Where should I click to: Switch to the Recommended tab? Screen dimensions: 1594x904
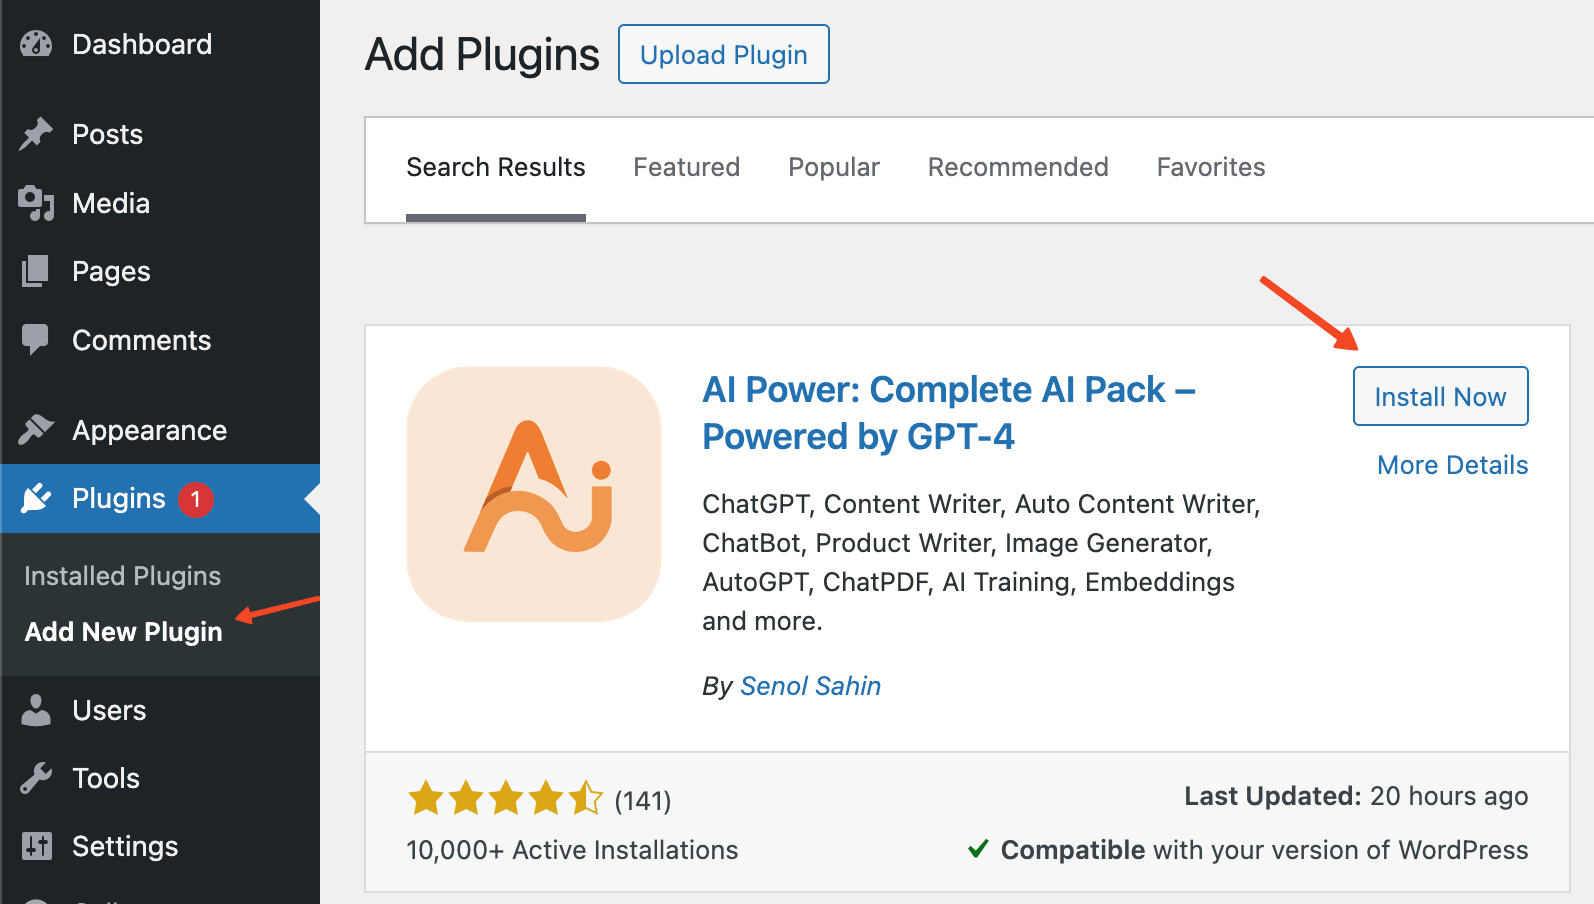coord(1018,167)
